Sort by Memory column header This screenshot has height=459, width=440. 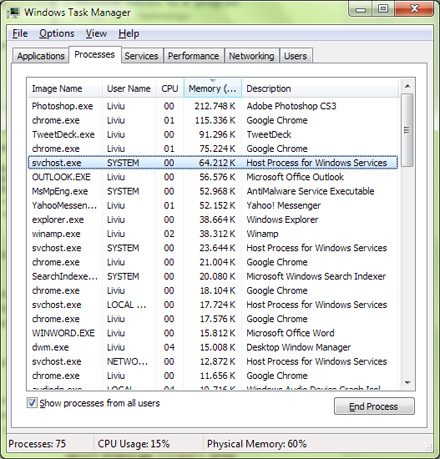point(212,89)
